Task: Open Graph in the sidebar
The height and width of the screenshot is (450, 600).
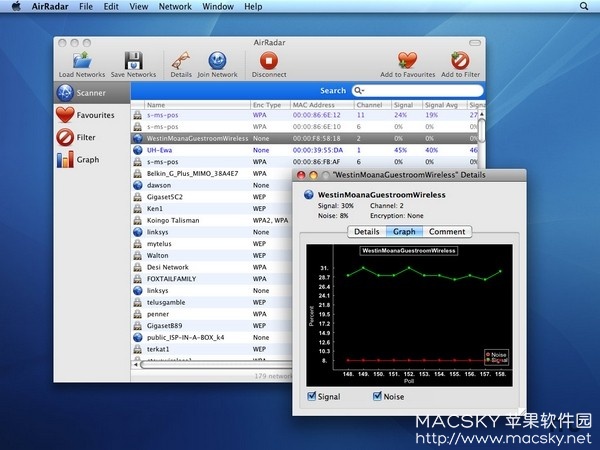Action: (92, 159)
